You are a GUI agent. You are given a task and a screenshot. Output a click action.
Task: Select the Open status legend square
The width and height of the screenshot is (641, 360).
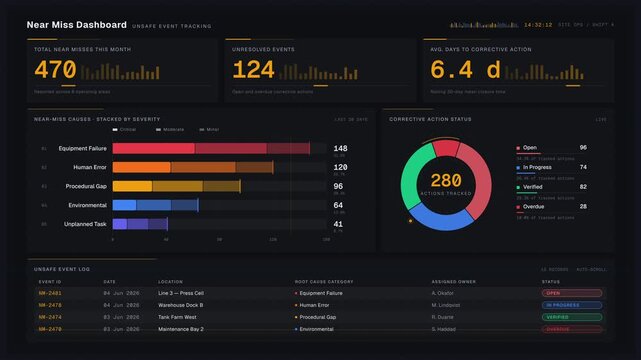click(518, 148)
